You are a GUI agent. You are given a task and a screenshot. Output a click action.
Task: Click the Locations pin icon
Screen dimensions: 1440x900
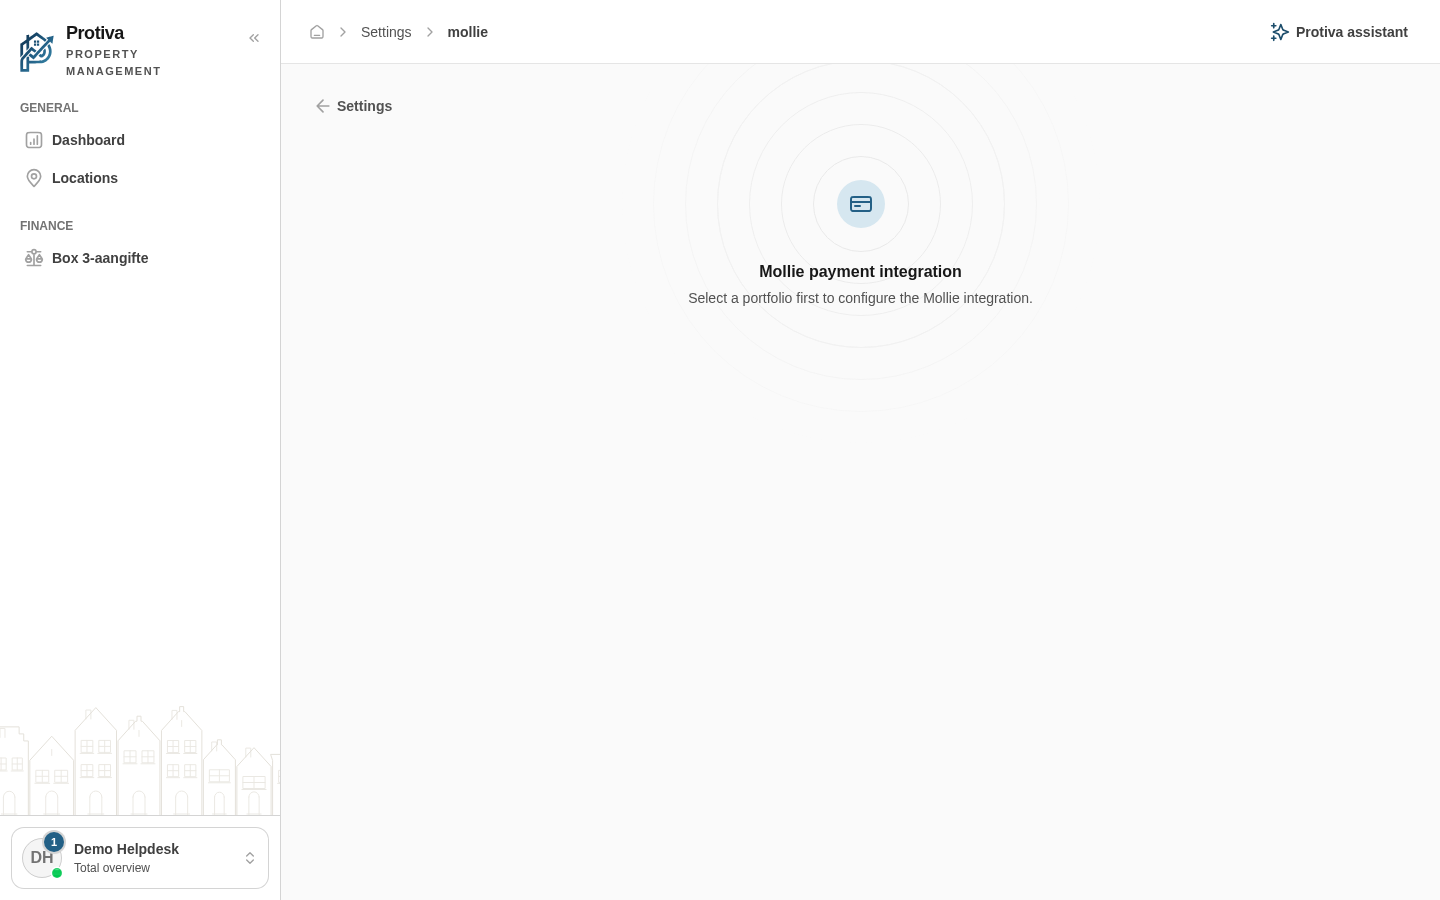point(34,178)
